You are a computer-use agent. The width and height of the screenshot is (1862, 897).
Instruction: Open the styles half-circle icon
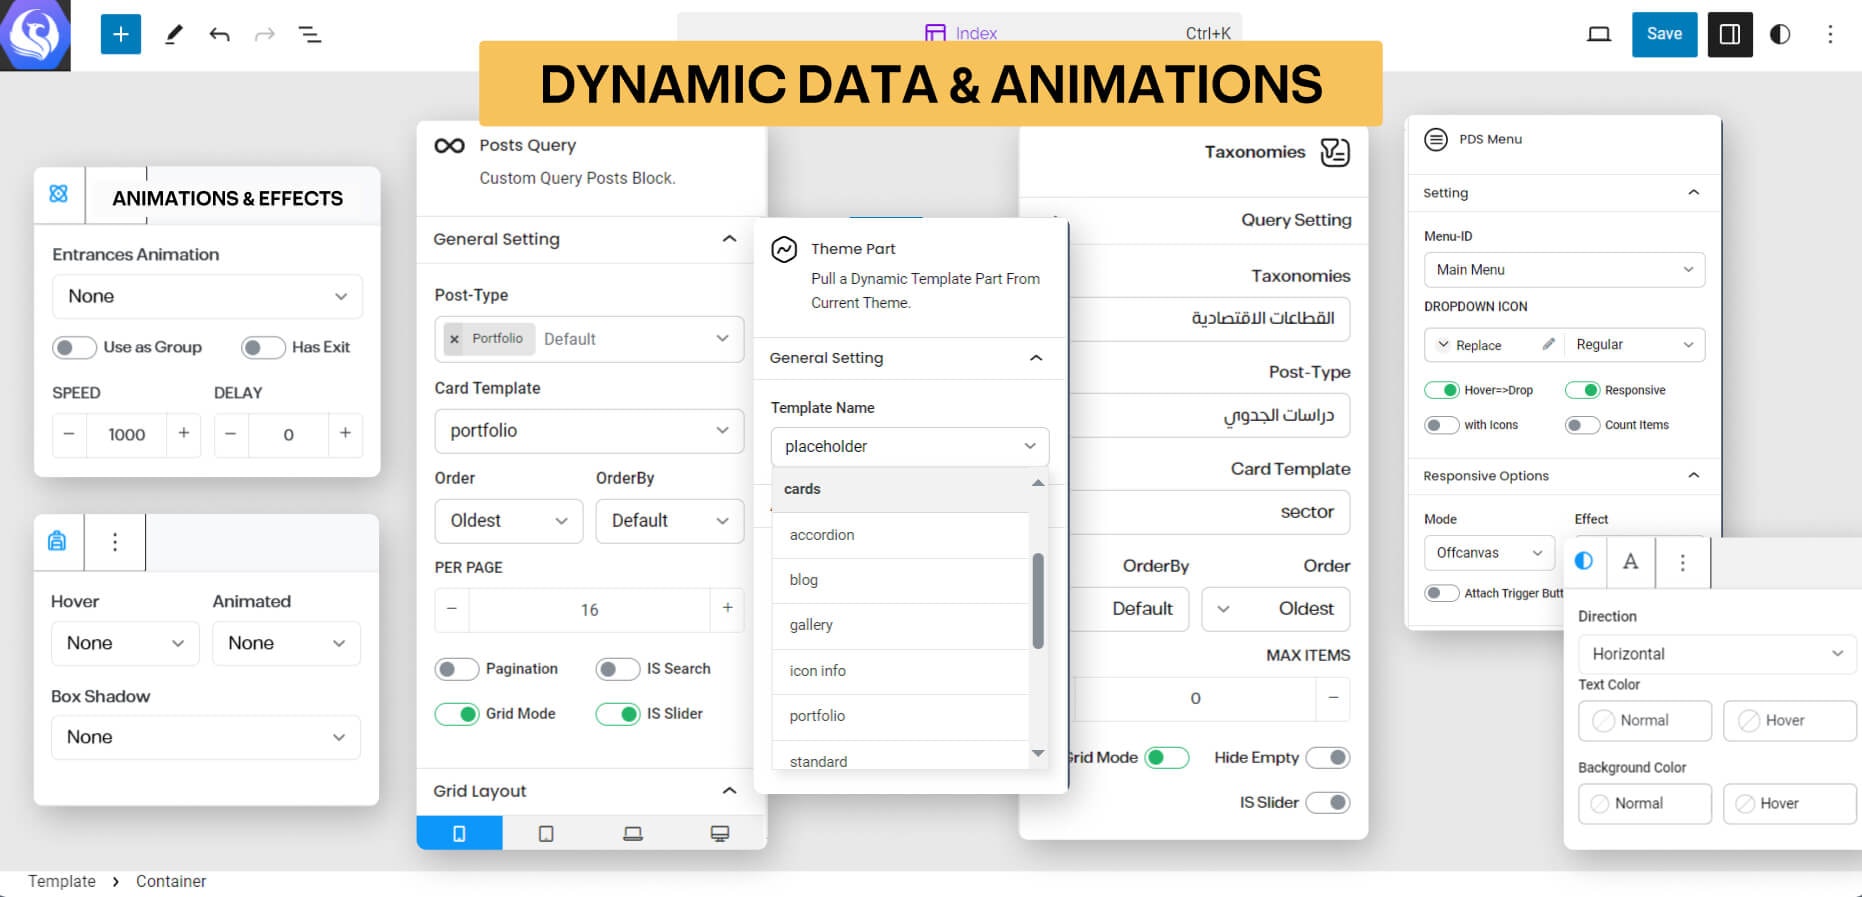click(x=1780, y=34)
